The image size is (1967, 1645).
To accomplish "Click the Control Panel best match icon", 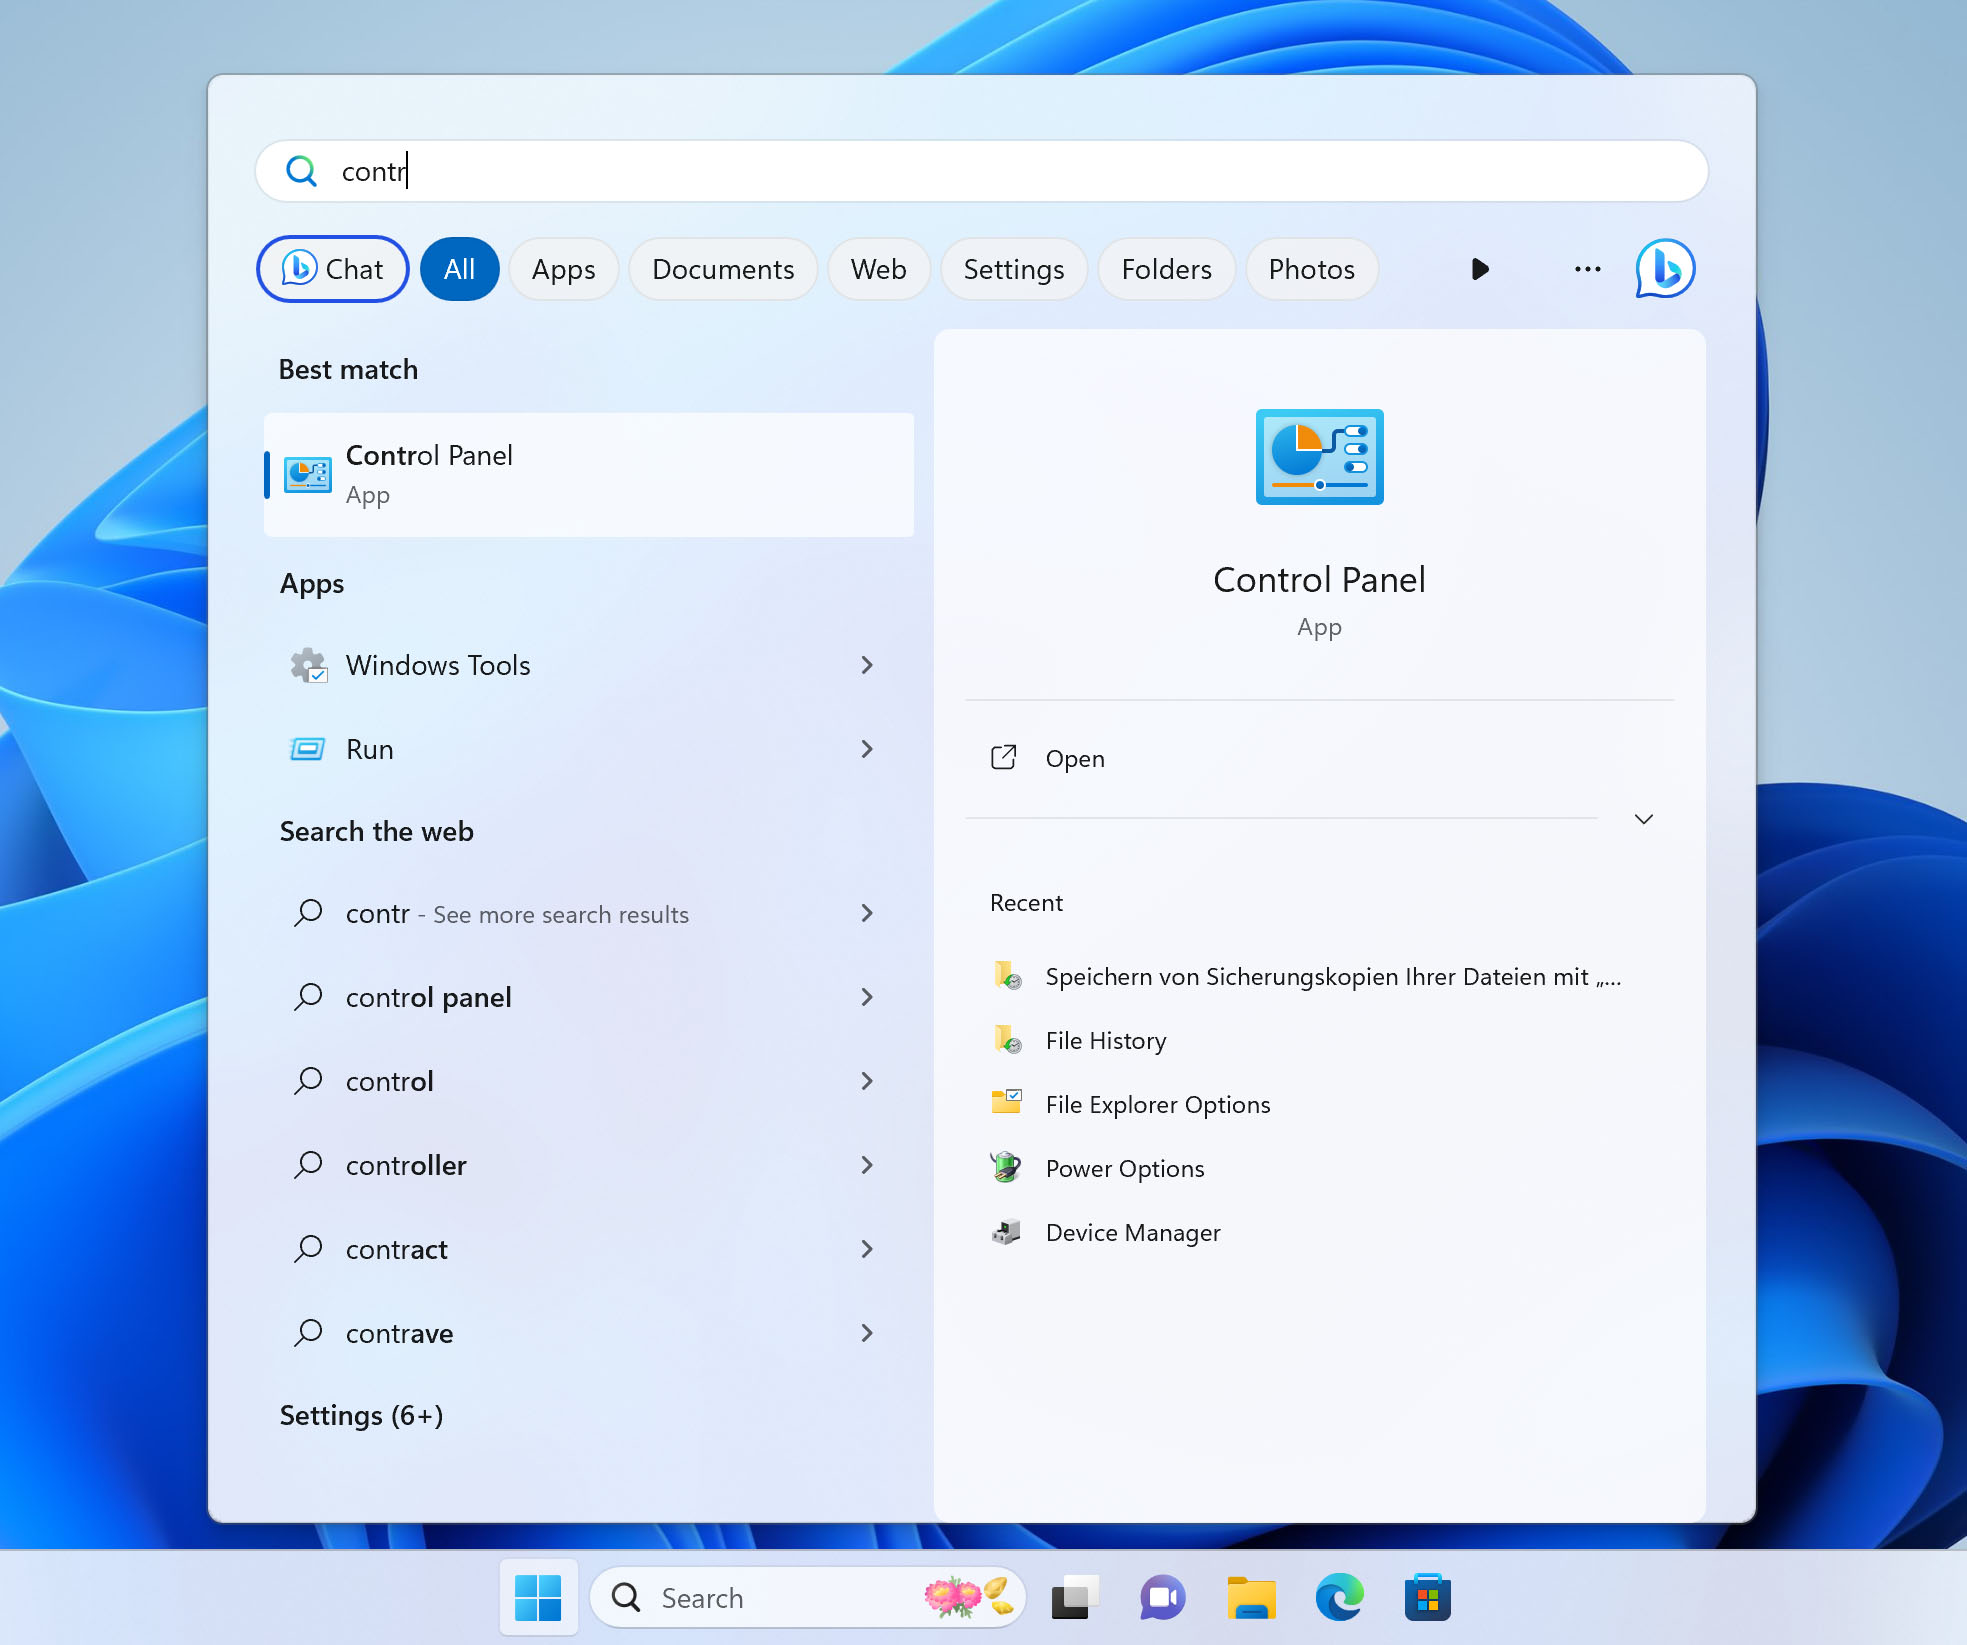I will [x=308, y=475].
